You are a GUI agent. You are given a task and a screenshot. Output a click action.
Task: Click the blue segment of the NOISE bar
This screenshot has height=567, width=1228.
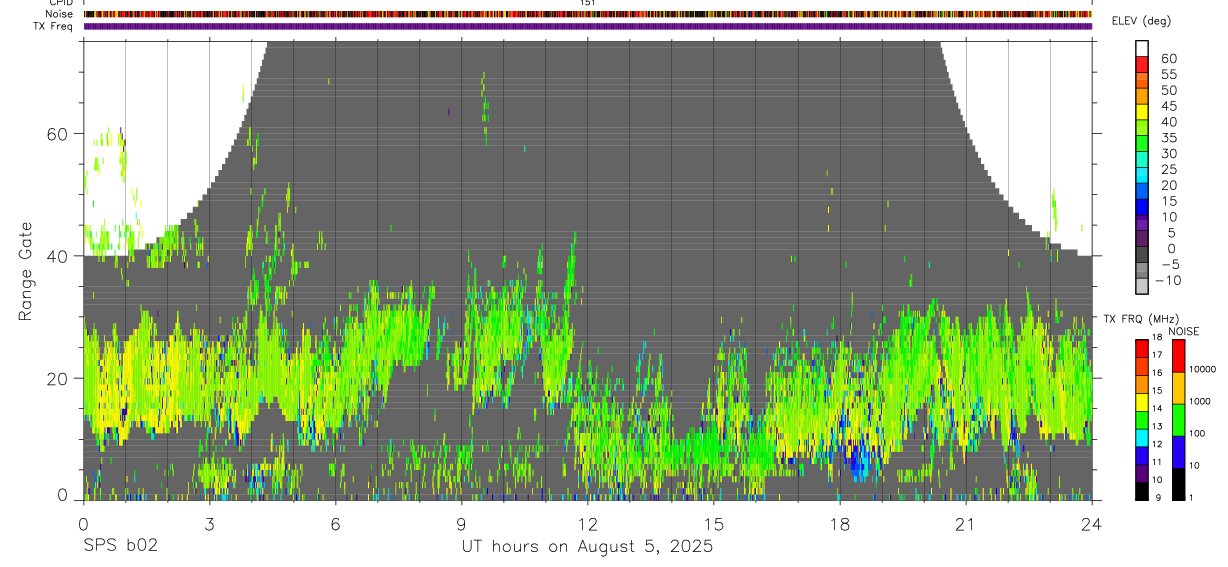[x=1178, y=452]
